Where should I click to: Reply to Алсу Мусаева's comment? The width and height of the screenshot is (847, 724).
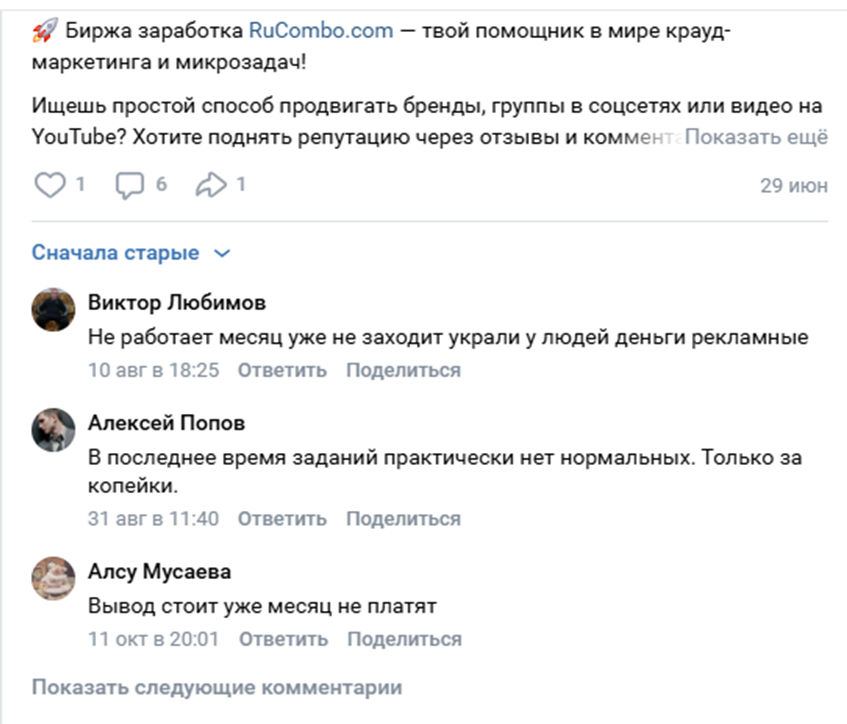283,639
